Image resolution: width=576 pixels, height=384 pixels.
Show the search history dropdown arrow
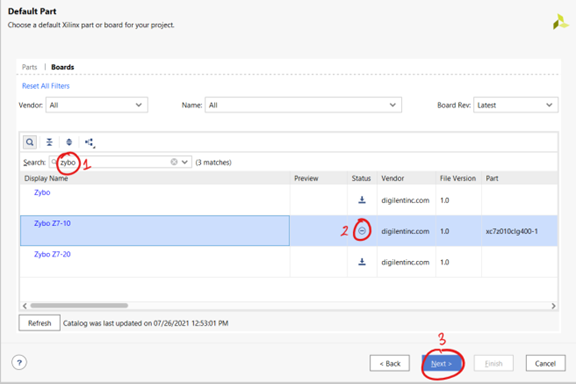click(x=185, y=162)
